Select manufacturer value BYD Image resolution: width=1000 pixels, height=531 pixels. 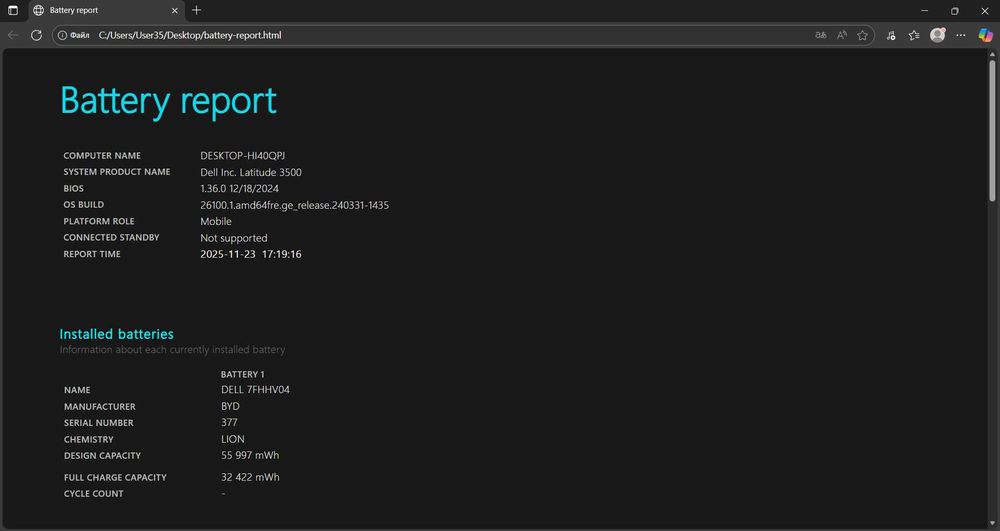coord(230,406)
